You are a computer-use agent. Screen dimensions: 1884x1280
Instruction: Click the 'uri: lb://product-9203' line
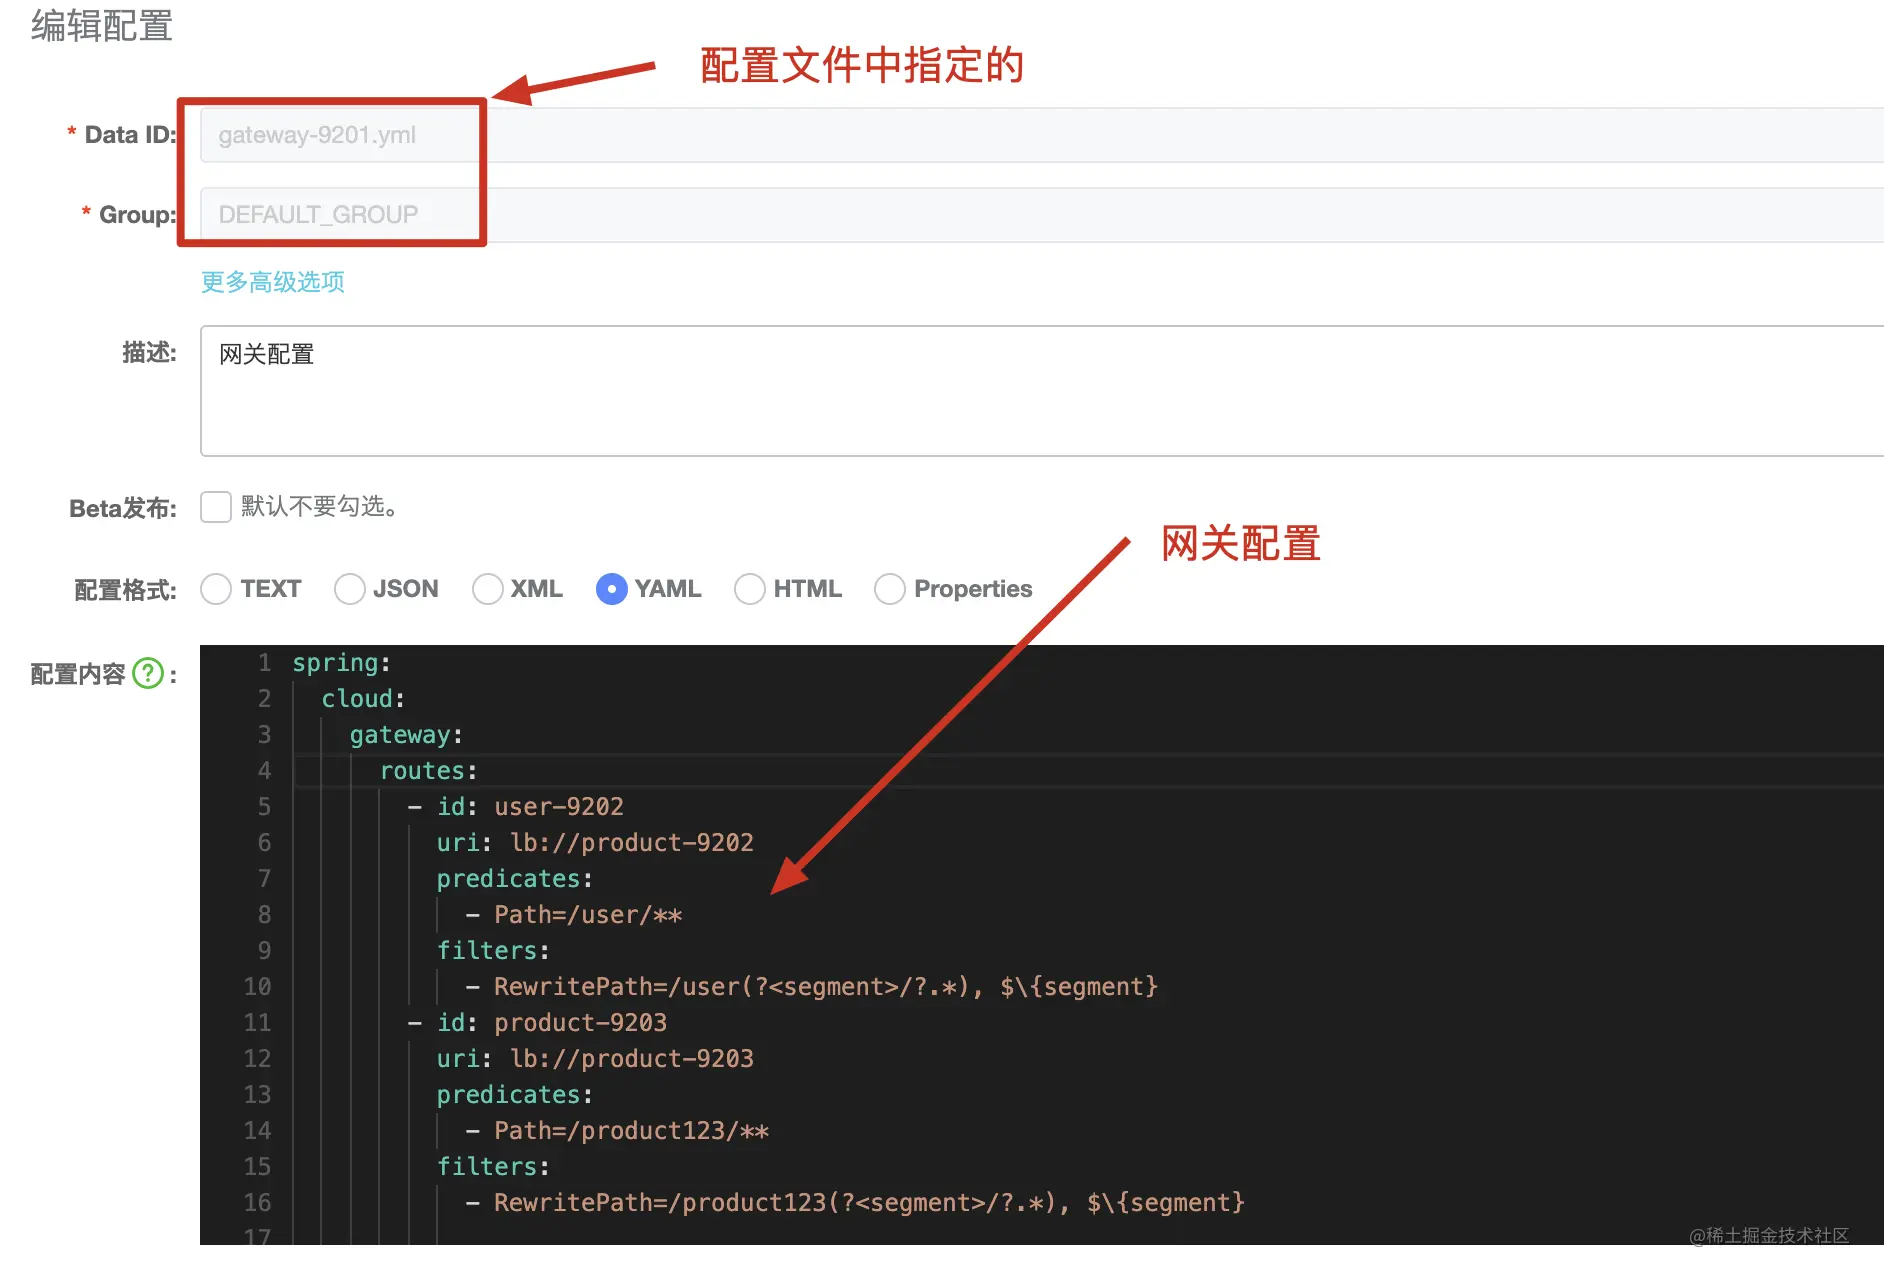[x=595, y=1059]
